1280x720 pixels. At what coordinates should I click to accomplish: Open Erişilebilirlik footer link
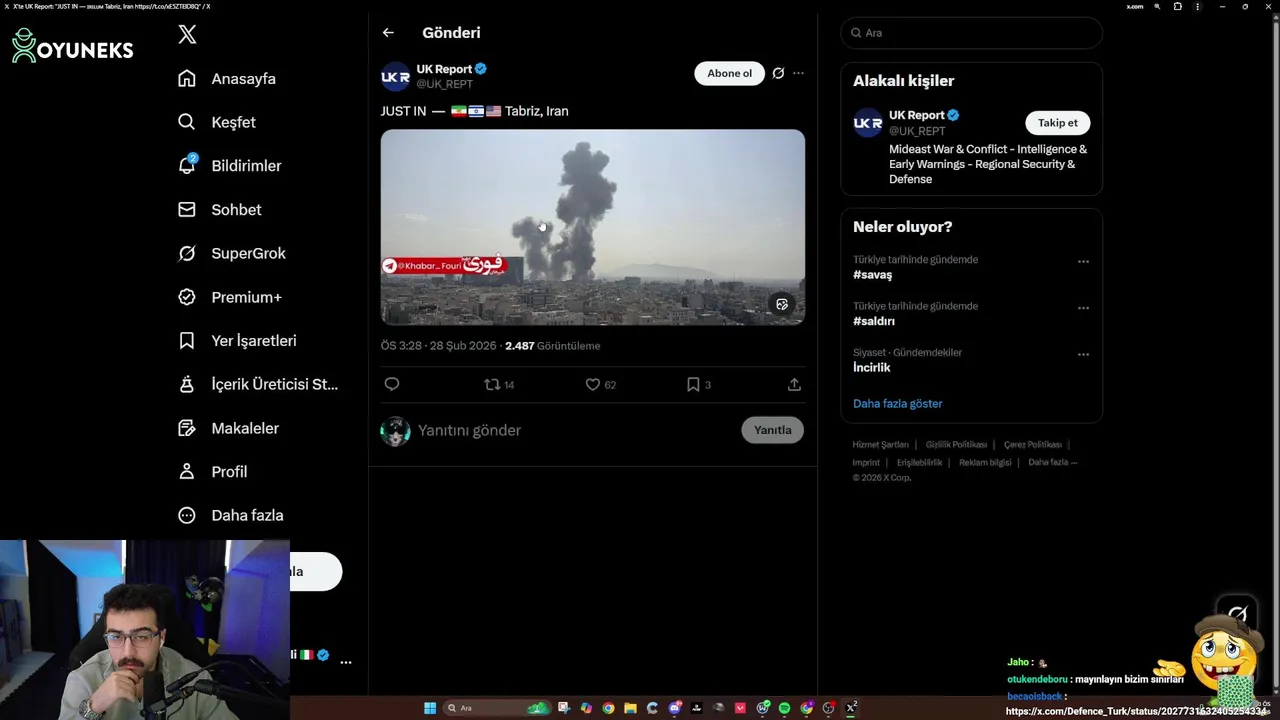919,463
